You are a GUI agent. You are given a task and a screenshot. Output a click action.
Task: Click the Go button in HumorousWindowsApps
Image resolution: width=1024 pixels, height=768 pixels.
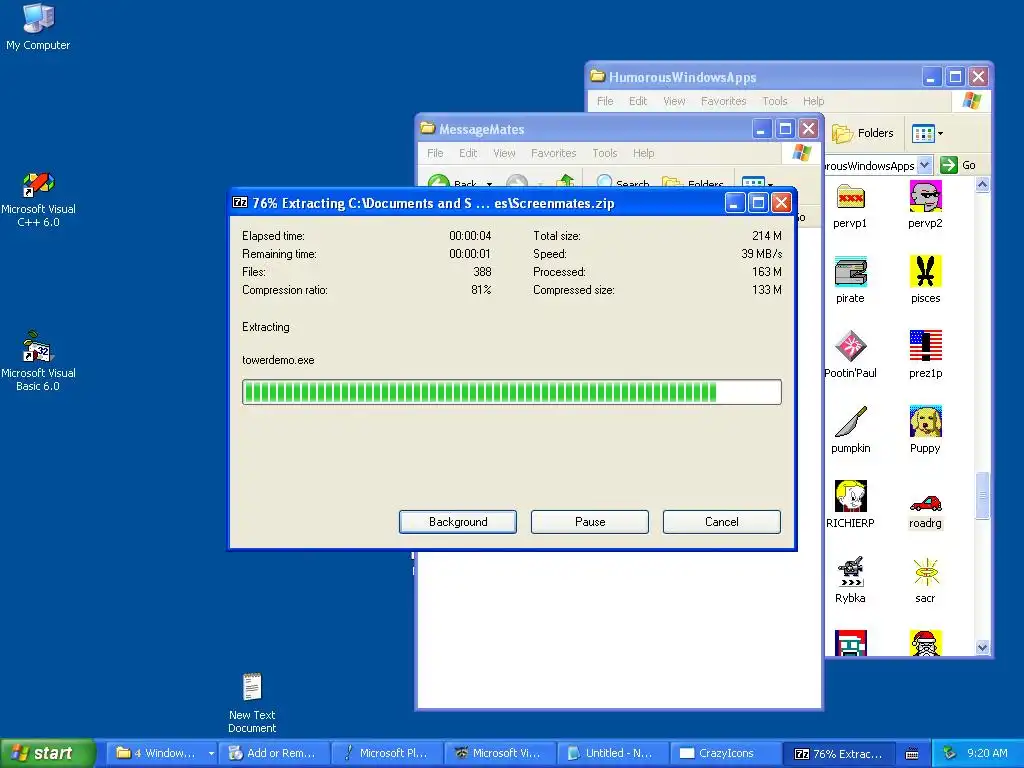pos(958,165)
